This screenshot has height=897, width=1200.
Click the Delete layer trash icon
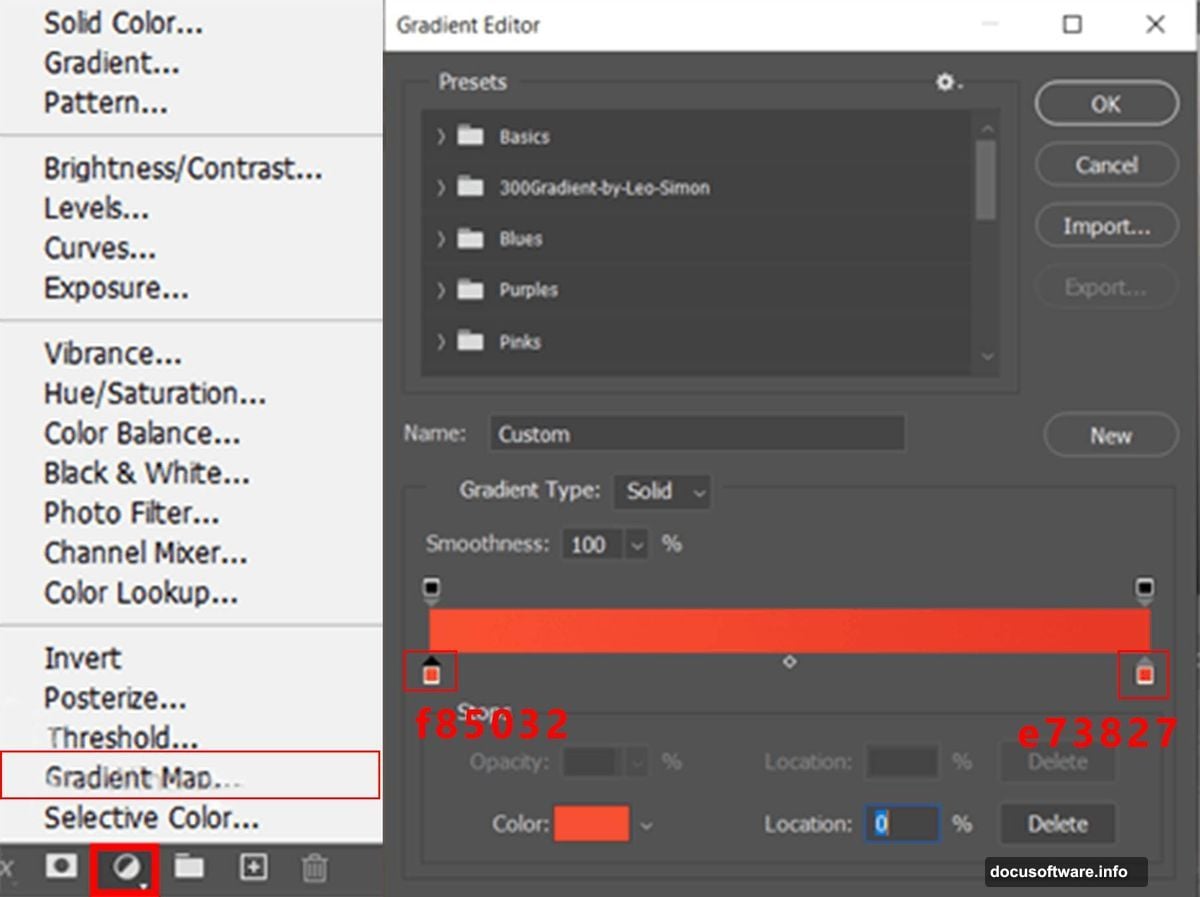click(x=314, y=868)
